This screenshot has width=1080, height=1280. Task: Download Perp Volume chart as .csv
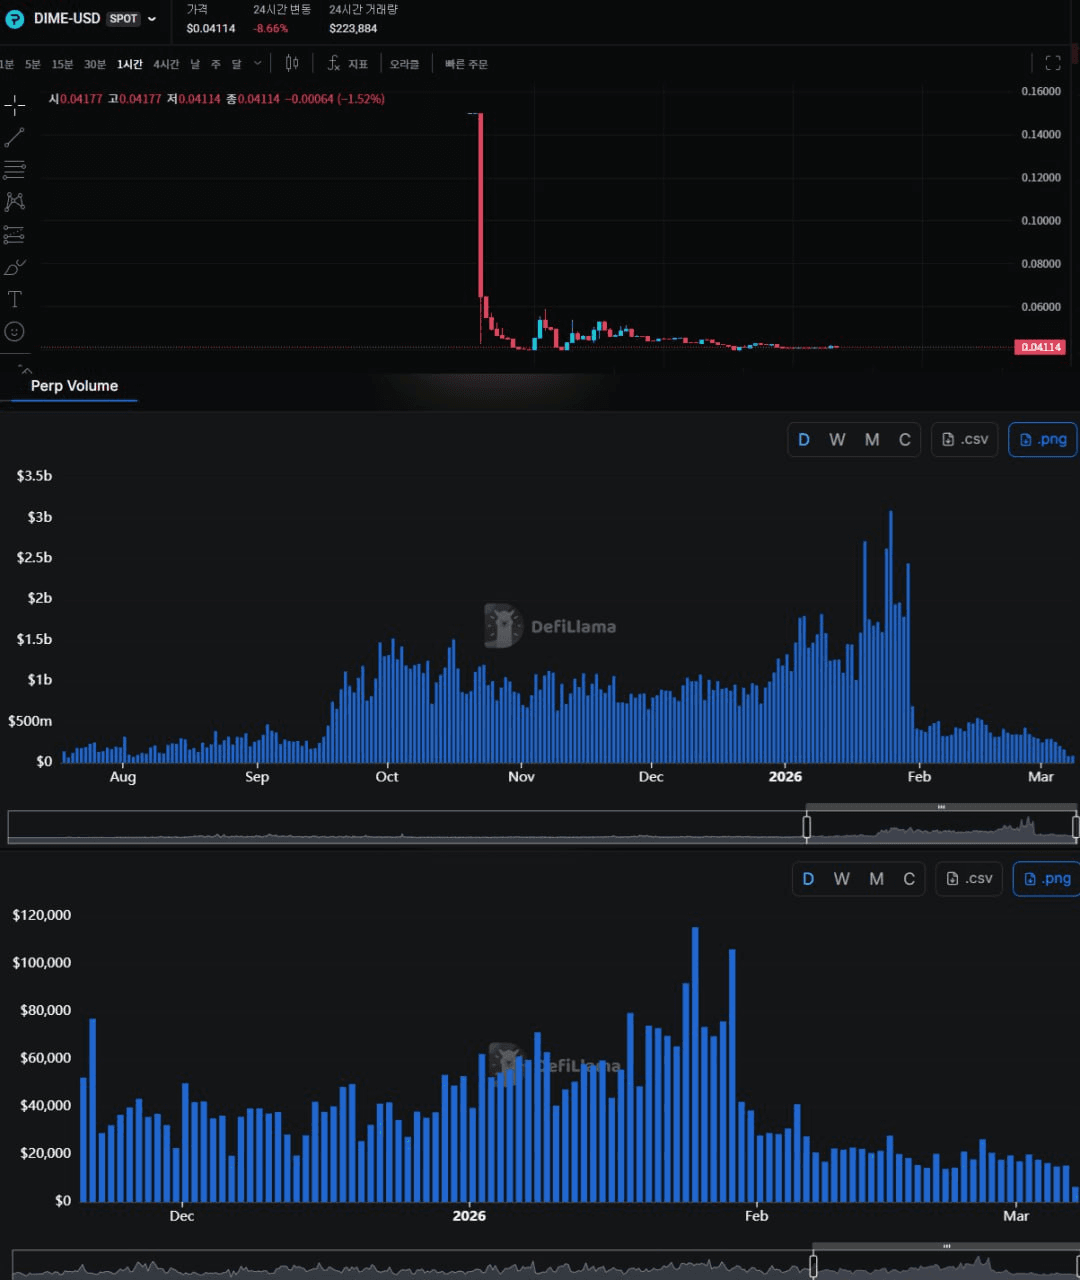pos(965,440)
